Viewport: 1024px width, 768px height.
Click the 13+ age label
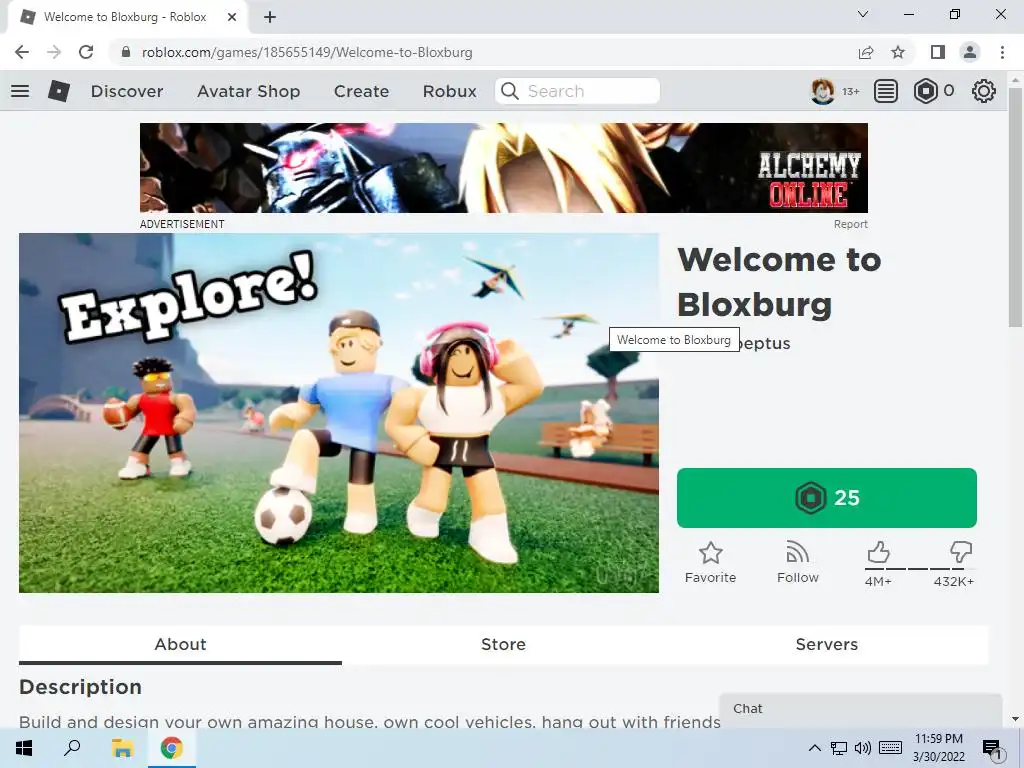click(850, 91)
